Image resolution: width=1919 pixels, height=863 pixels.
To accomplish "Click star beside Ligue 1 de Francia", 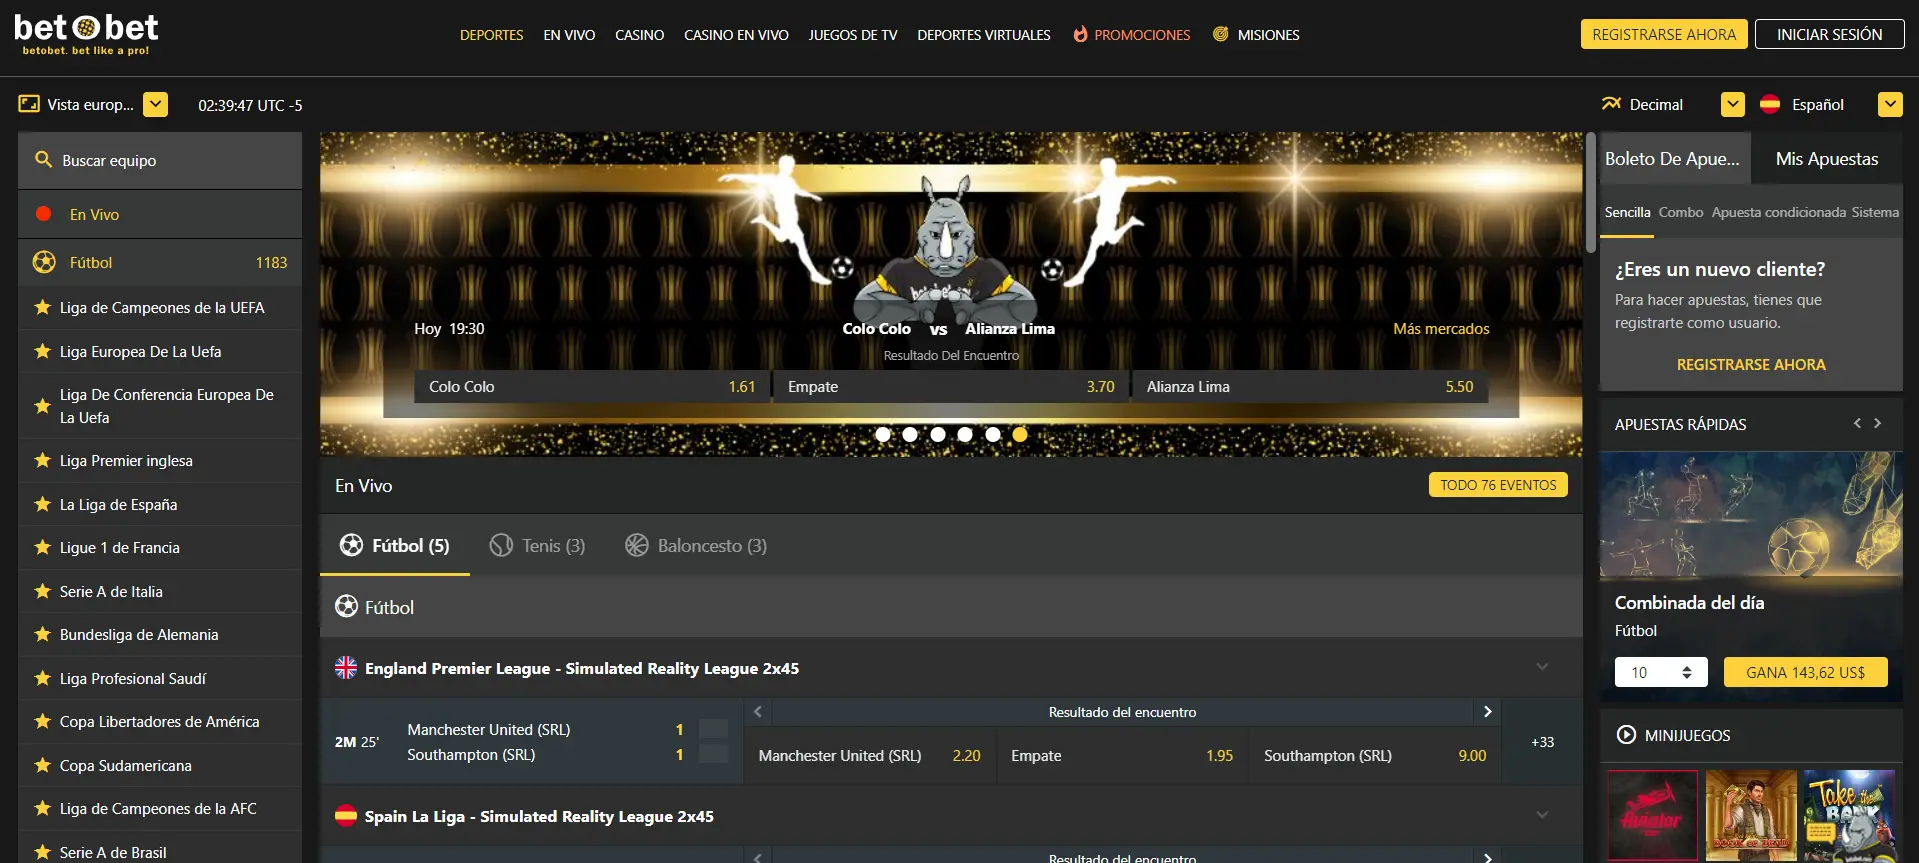I will tap(42, 547).
